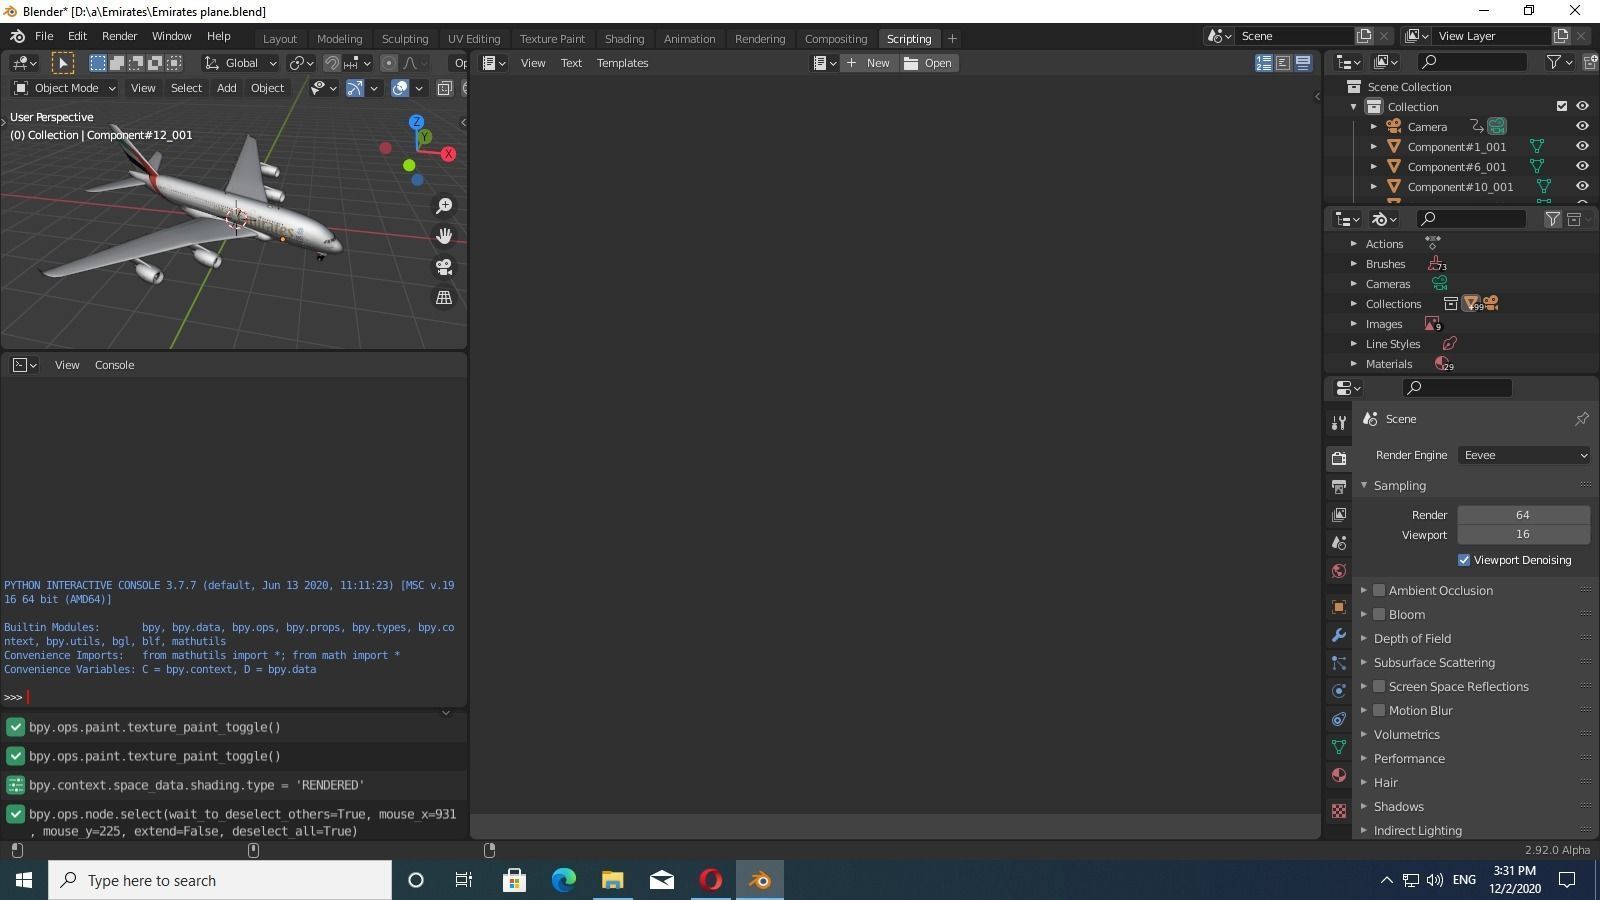Viewport: 1600px width, 900px height.
Task: Open the Console menu in Python console
Action: tap(114, 365)
